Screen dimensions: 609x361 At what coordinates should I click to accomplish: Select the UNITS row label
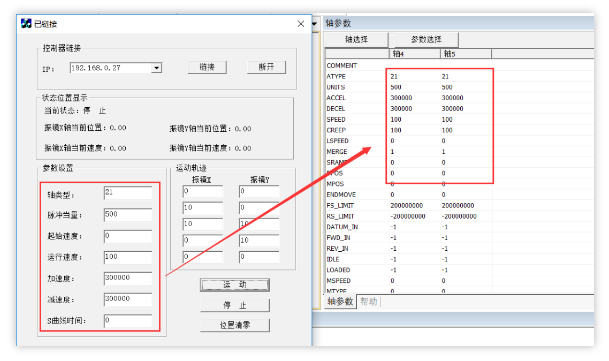(336, 87)
